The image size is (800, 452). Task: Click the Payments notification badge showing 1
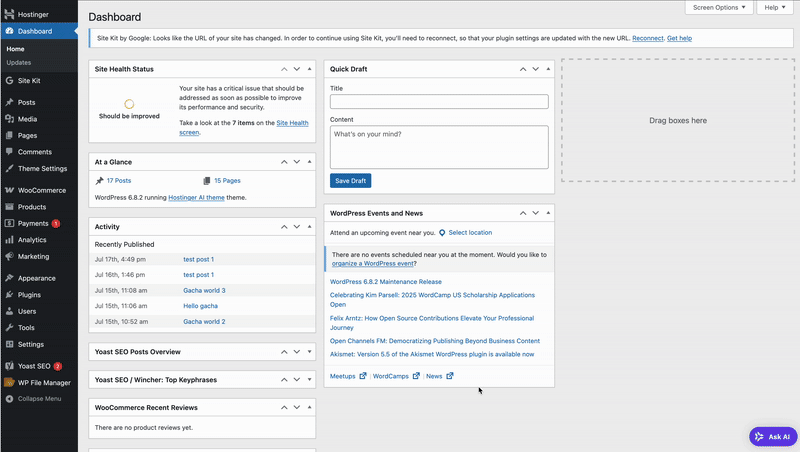pos(56,223)
